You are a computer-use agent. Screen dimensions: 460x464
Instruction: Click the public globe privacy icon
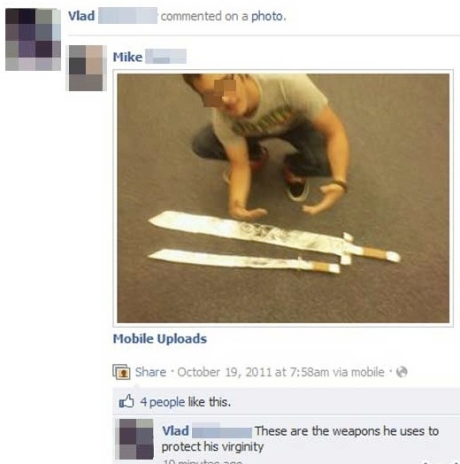point(402,372)
